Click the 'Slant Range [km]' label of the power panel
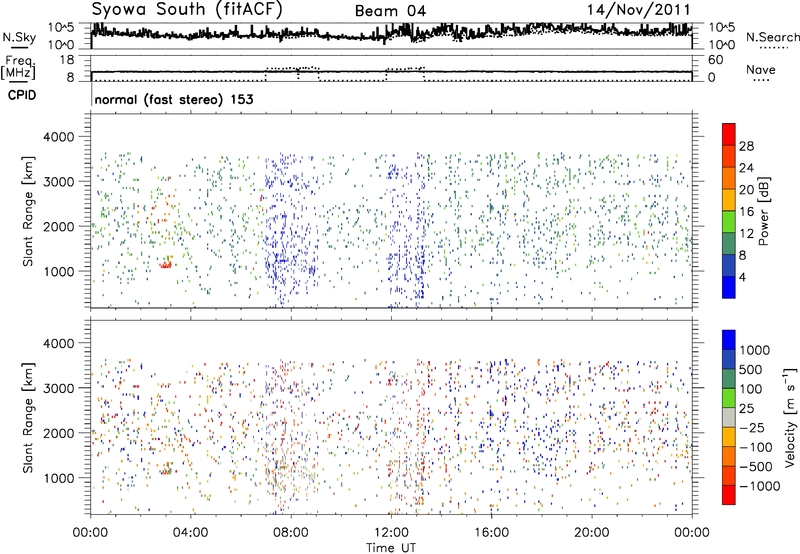800x554 pixels. [x=28, y=211]
